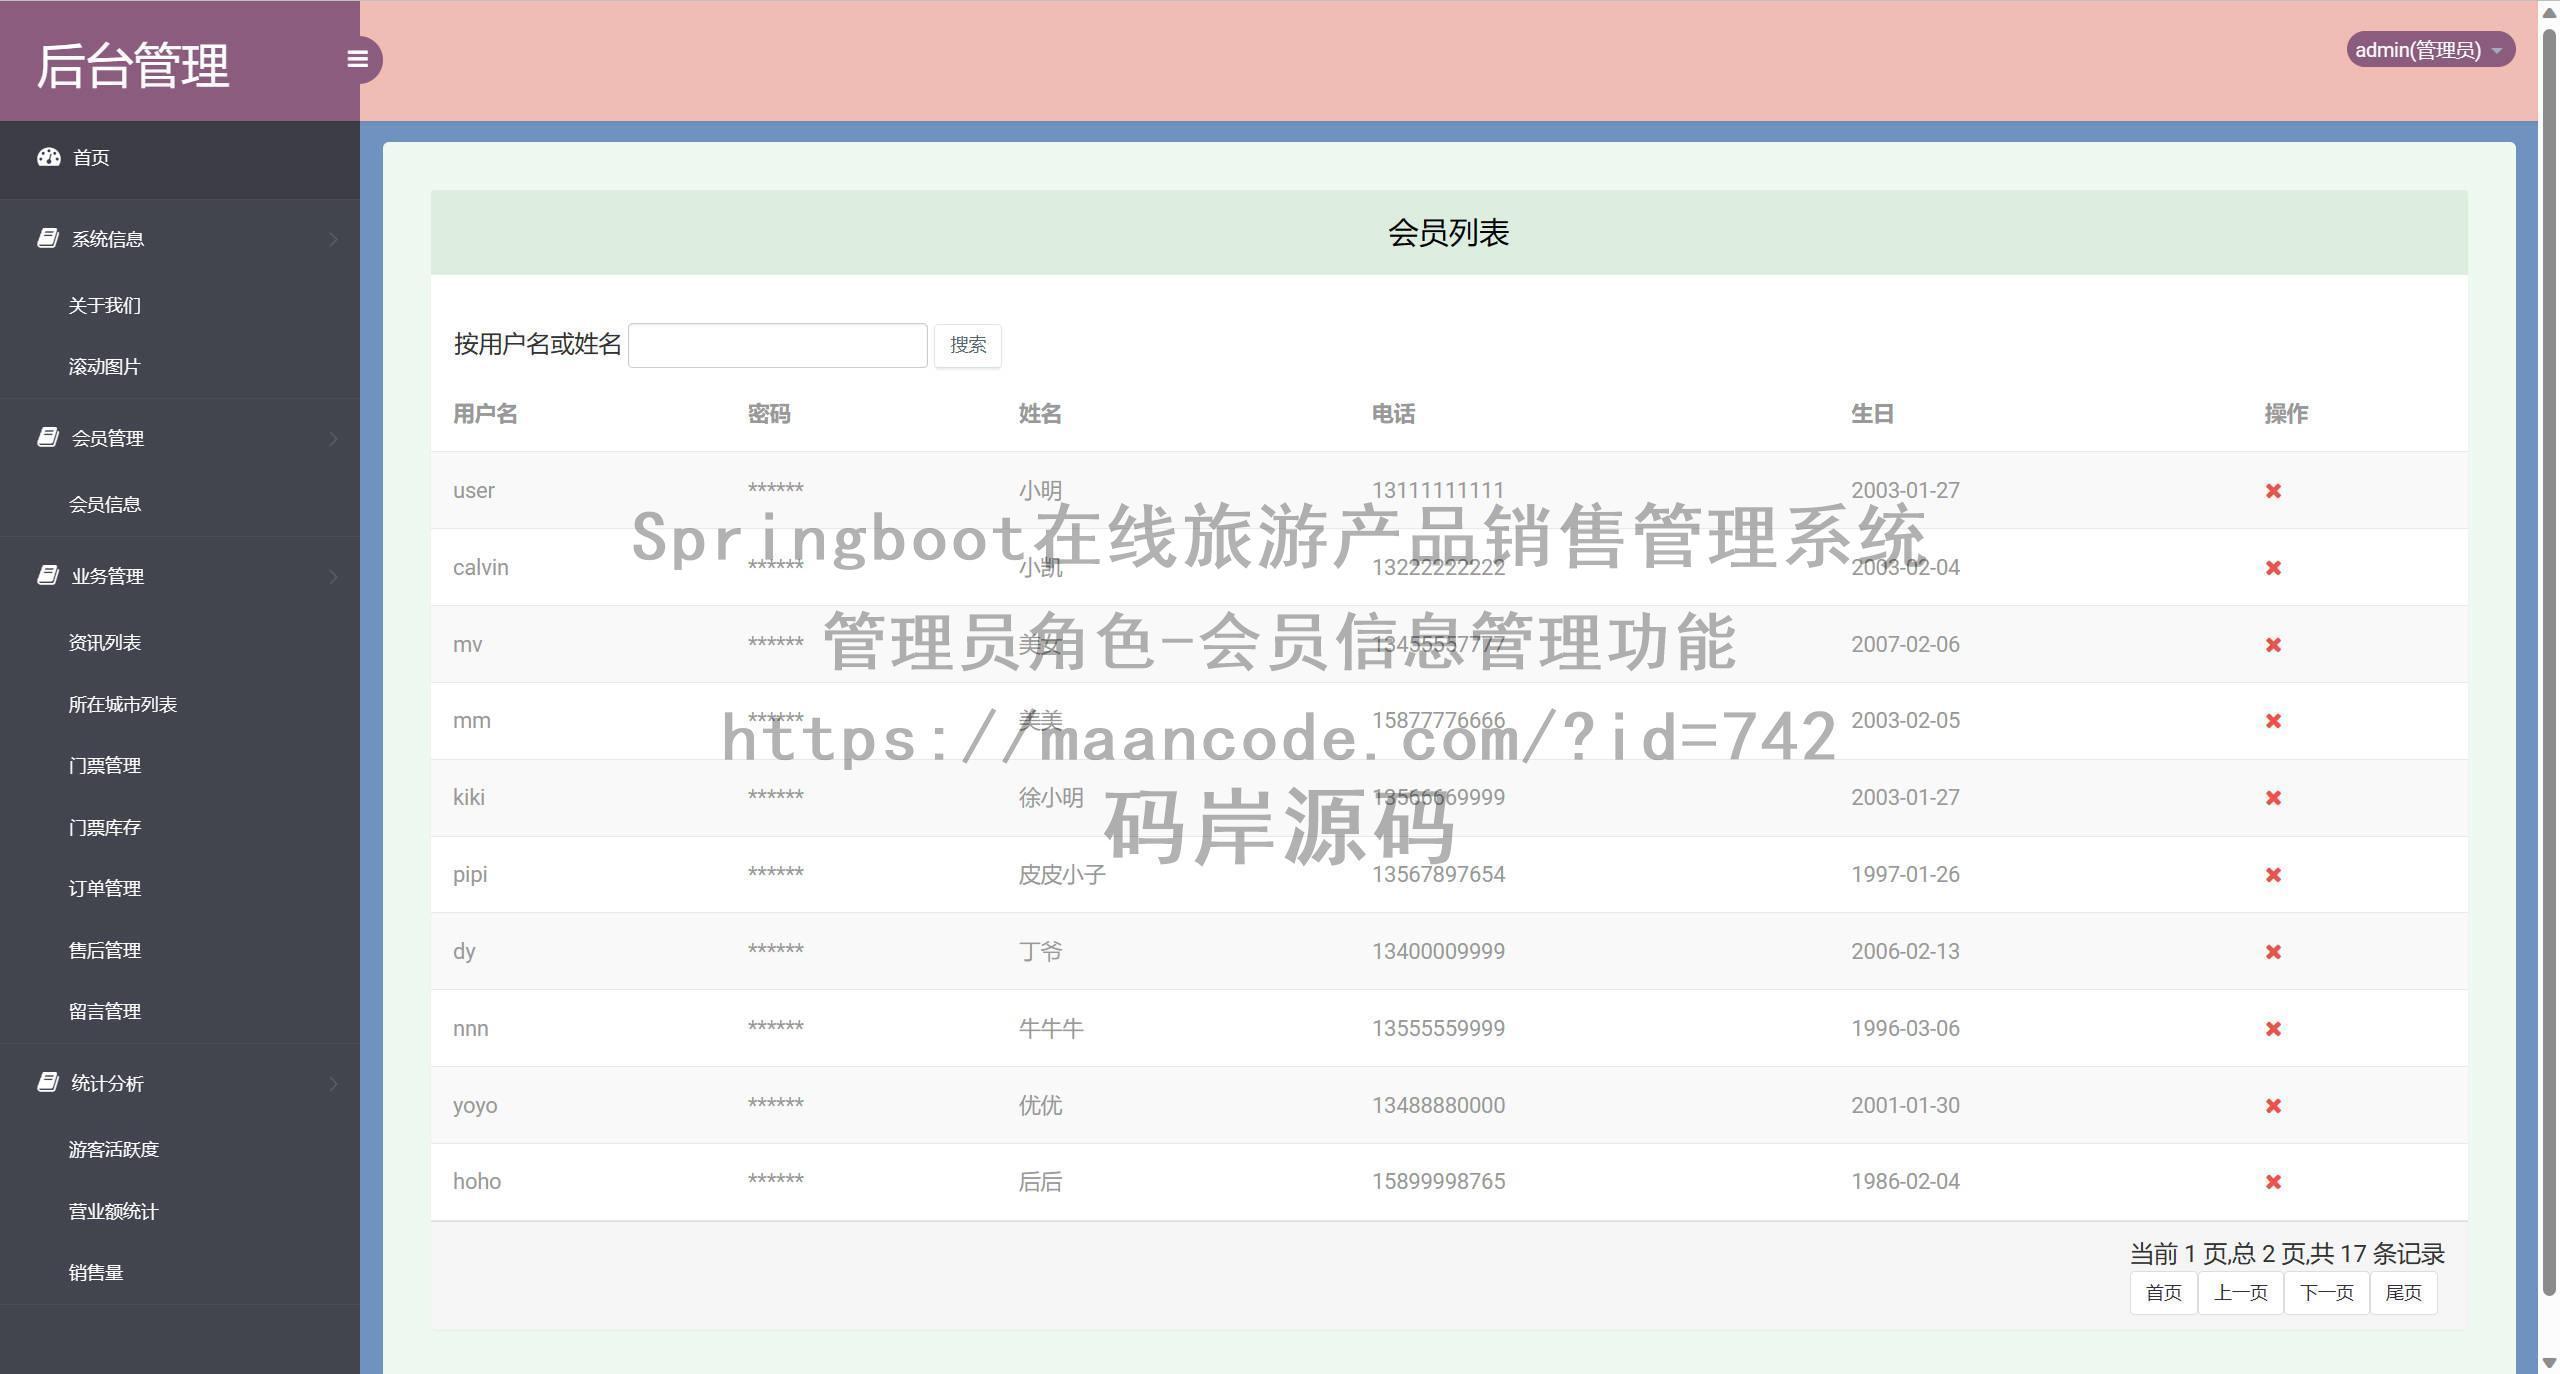The image size is (2560, 1374).
Task: Click the name cell 牛牛牛
Action: pos(1051,1029)
